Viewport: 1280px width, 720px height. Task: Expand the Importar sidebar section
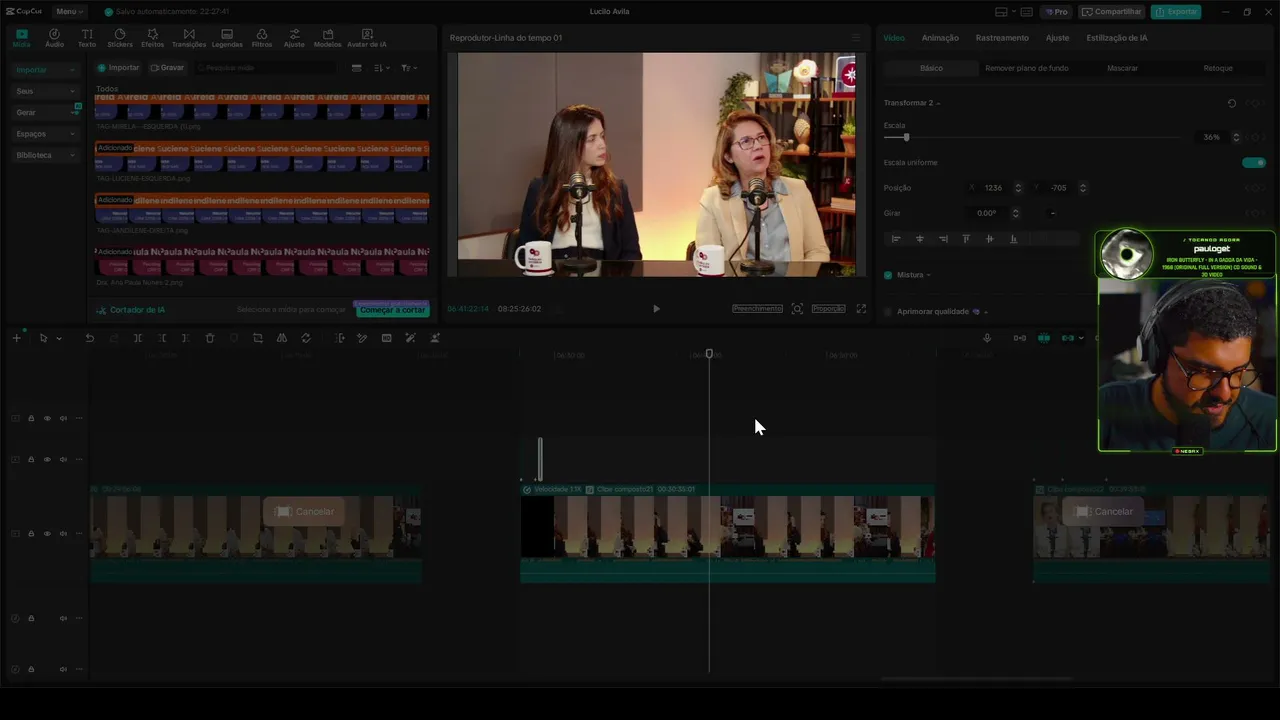pos(45,70)
